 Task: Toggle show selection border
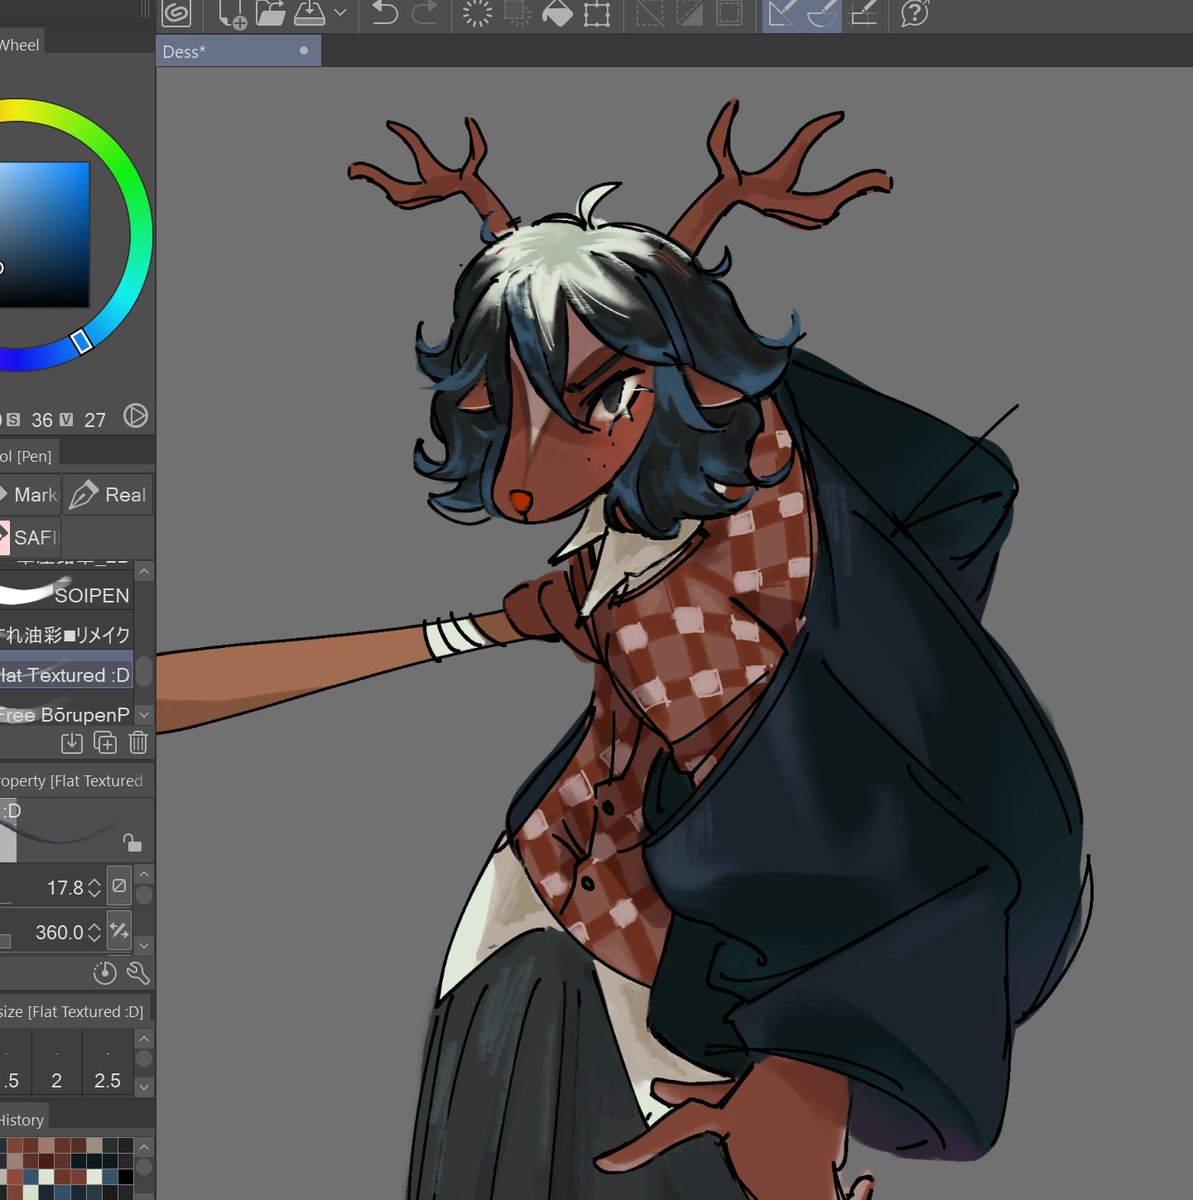(729, 13)
